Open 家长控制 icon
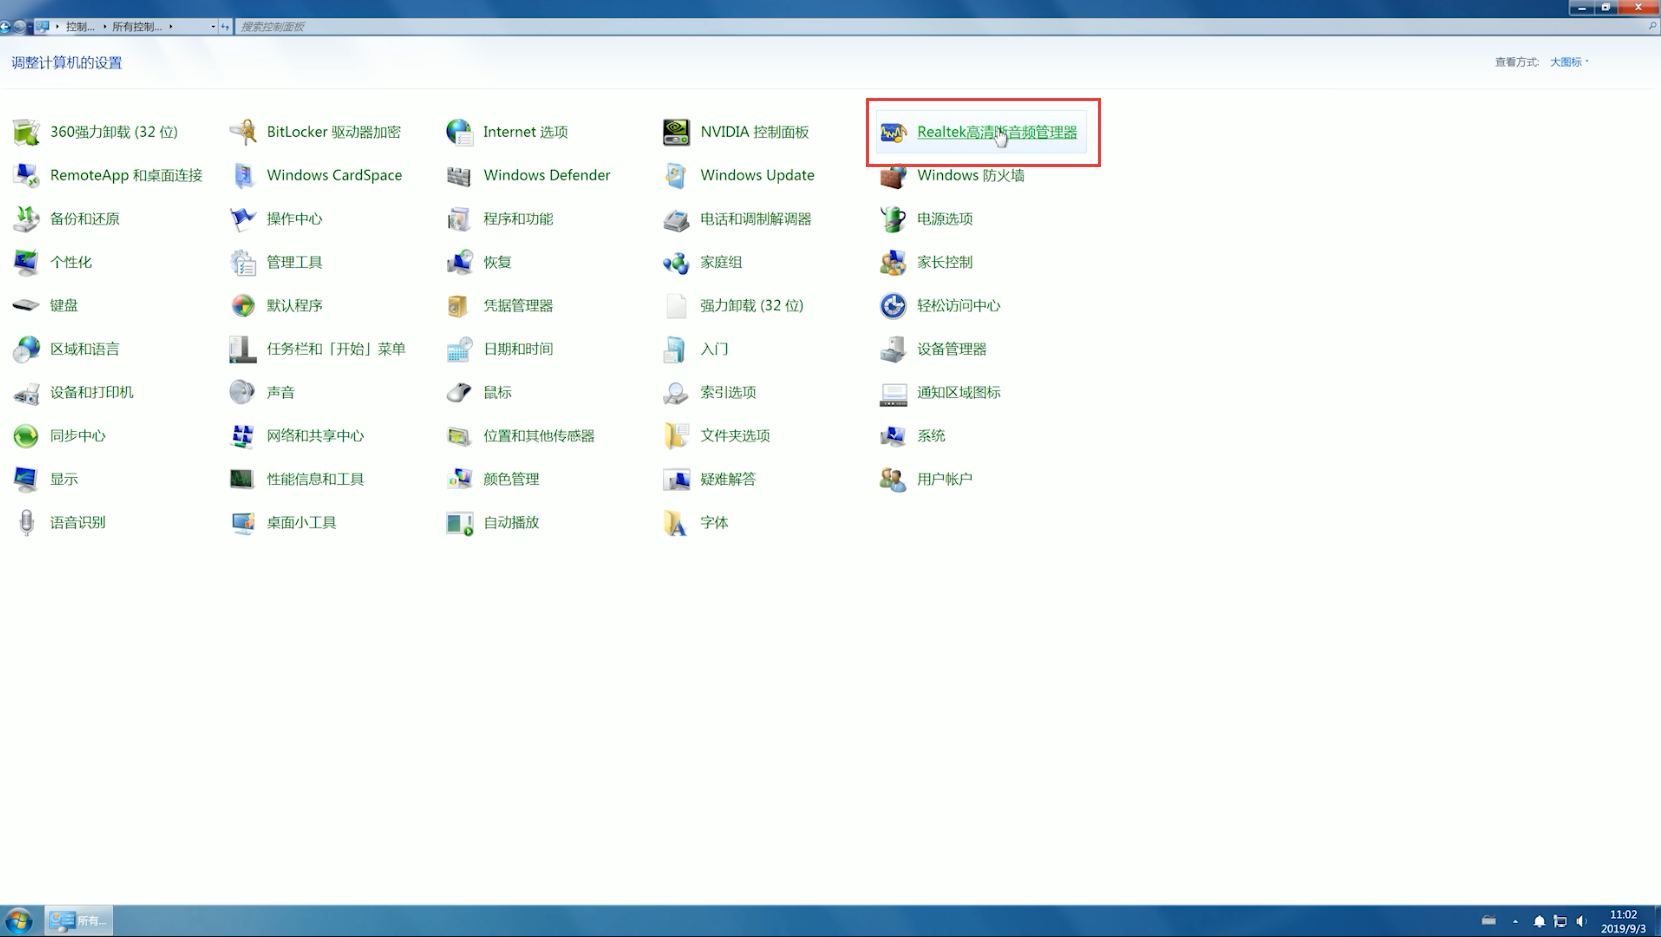1661x937 pixels. [893, 262]
